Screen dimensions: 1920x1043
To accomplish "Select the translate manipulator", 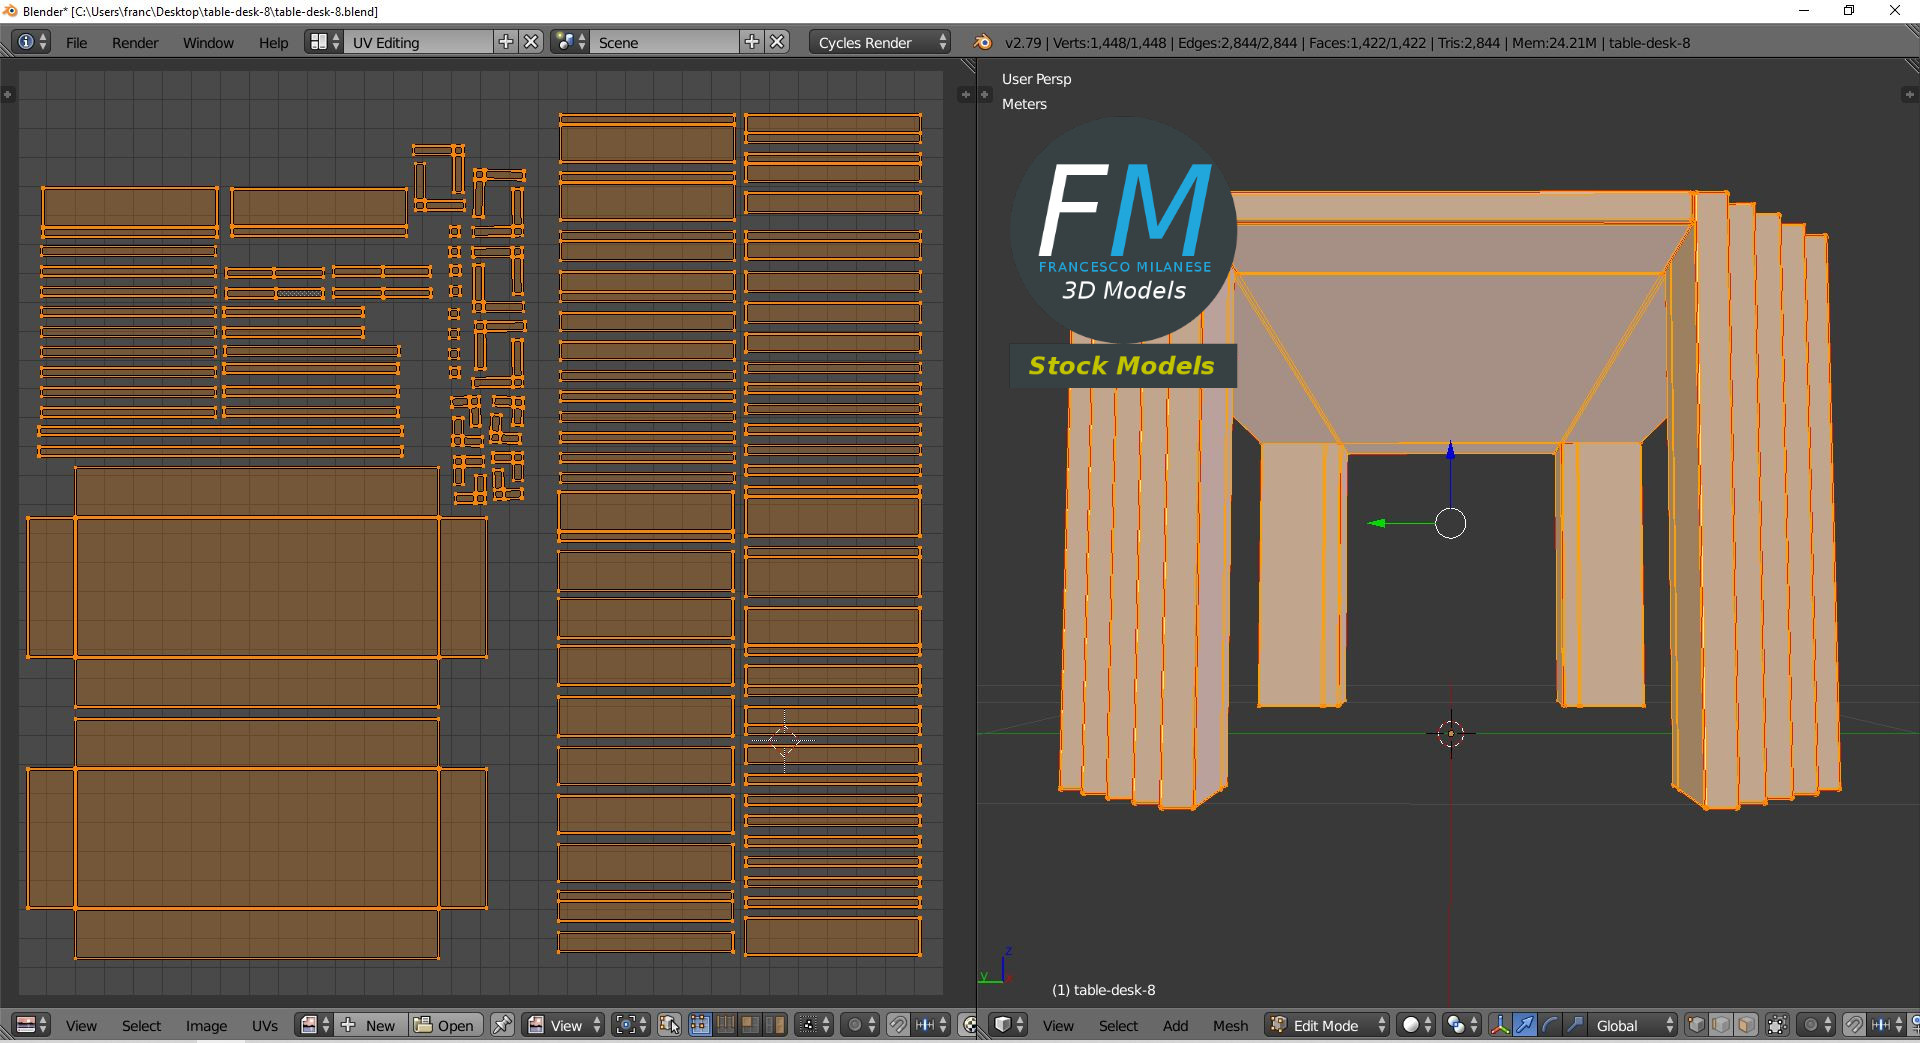I will point(1525,1025).
